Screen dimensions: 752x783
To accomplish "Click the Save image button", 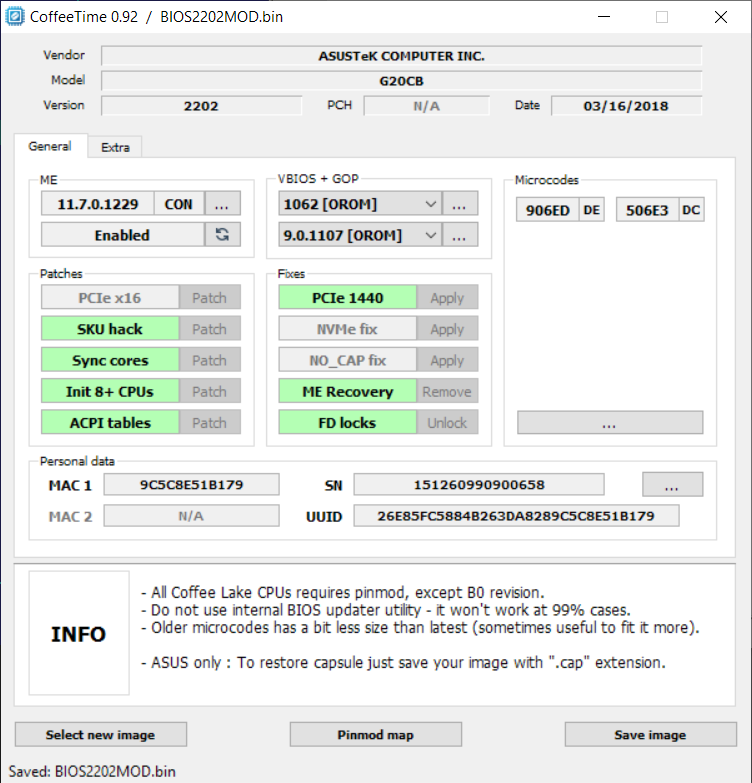I will [651, 734].
